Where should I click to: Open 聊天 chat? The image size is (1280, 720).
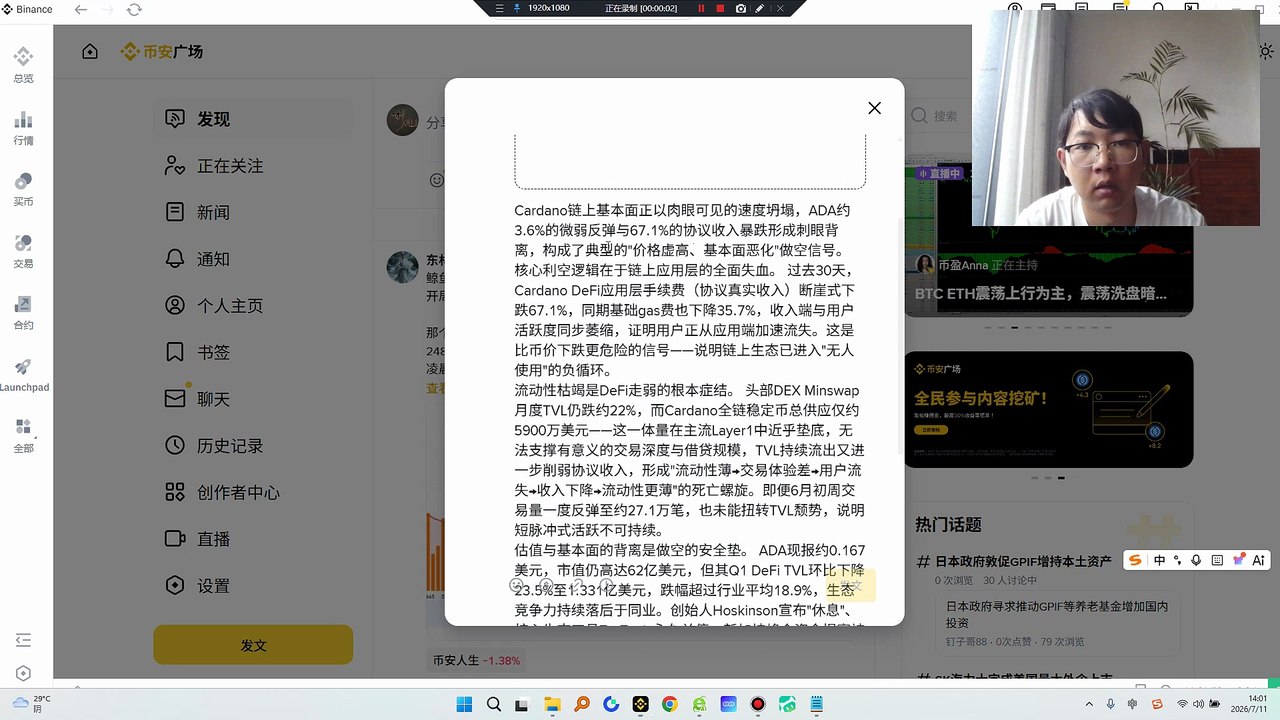(x=253, y=399)
